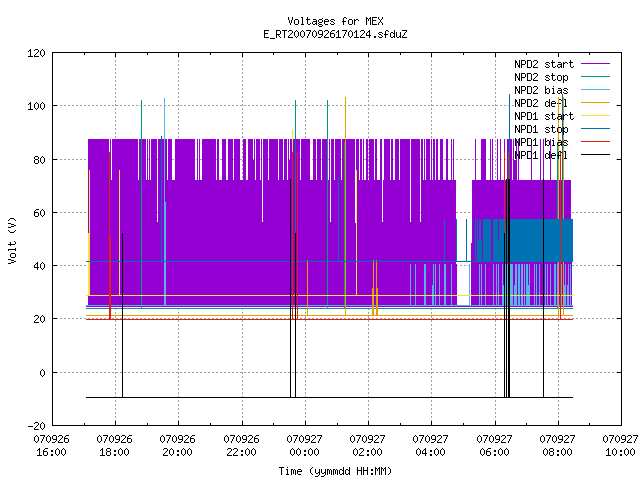Select the 'NPD2 start' legend label

pyautogui.click(x=544, y=64)
